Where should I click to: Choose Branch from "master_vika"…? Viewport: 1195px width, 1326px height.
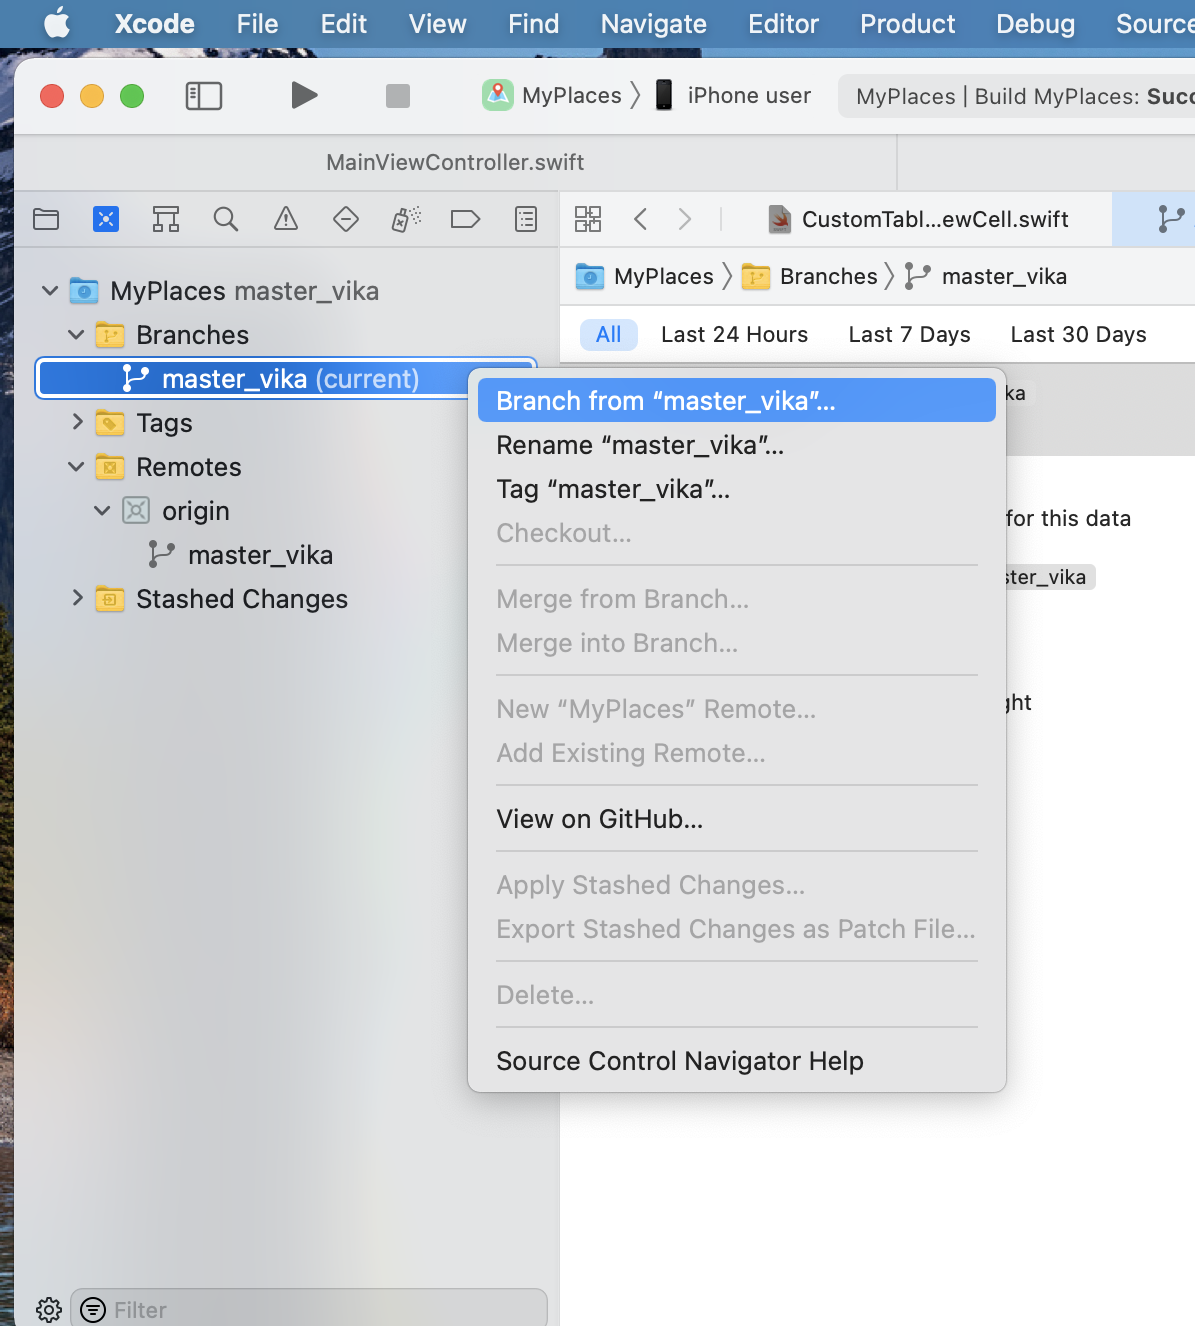737,401
